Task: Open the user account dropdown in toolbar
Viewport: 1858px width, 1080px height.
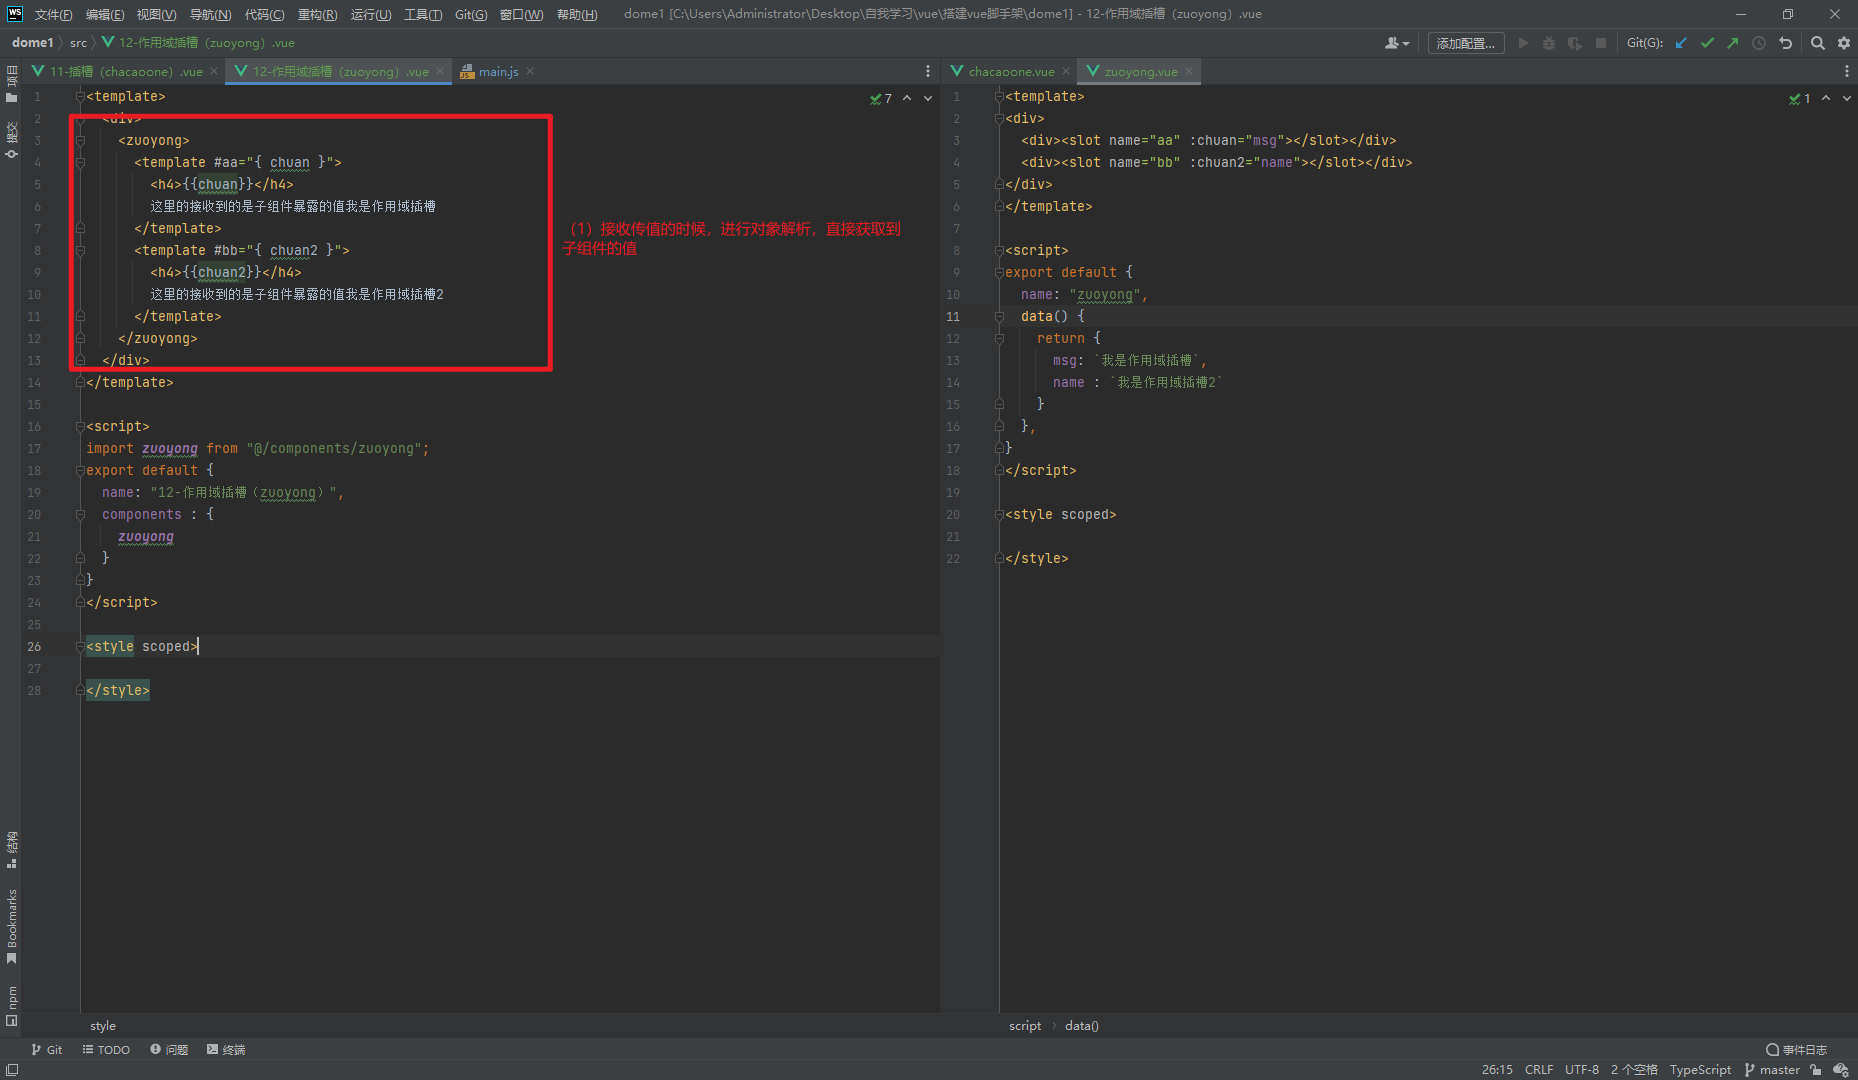Action: 1396,43
